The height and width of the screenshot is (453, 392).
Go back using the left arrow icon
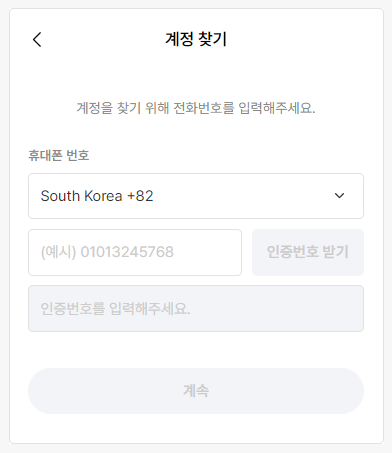37,39
